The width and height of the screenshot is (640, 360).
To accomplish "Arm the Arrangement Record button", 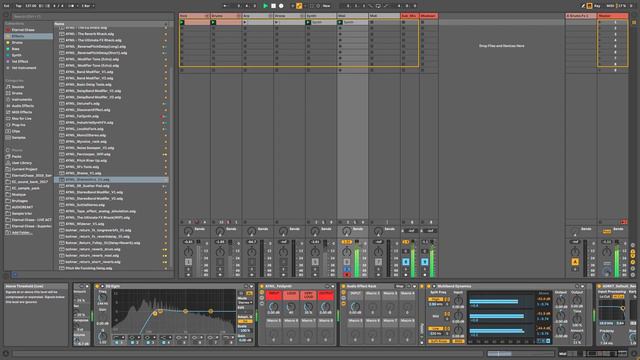I will [281, 6].
